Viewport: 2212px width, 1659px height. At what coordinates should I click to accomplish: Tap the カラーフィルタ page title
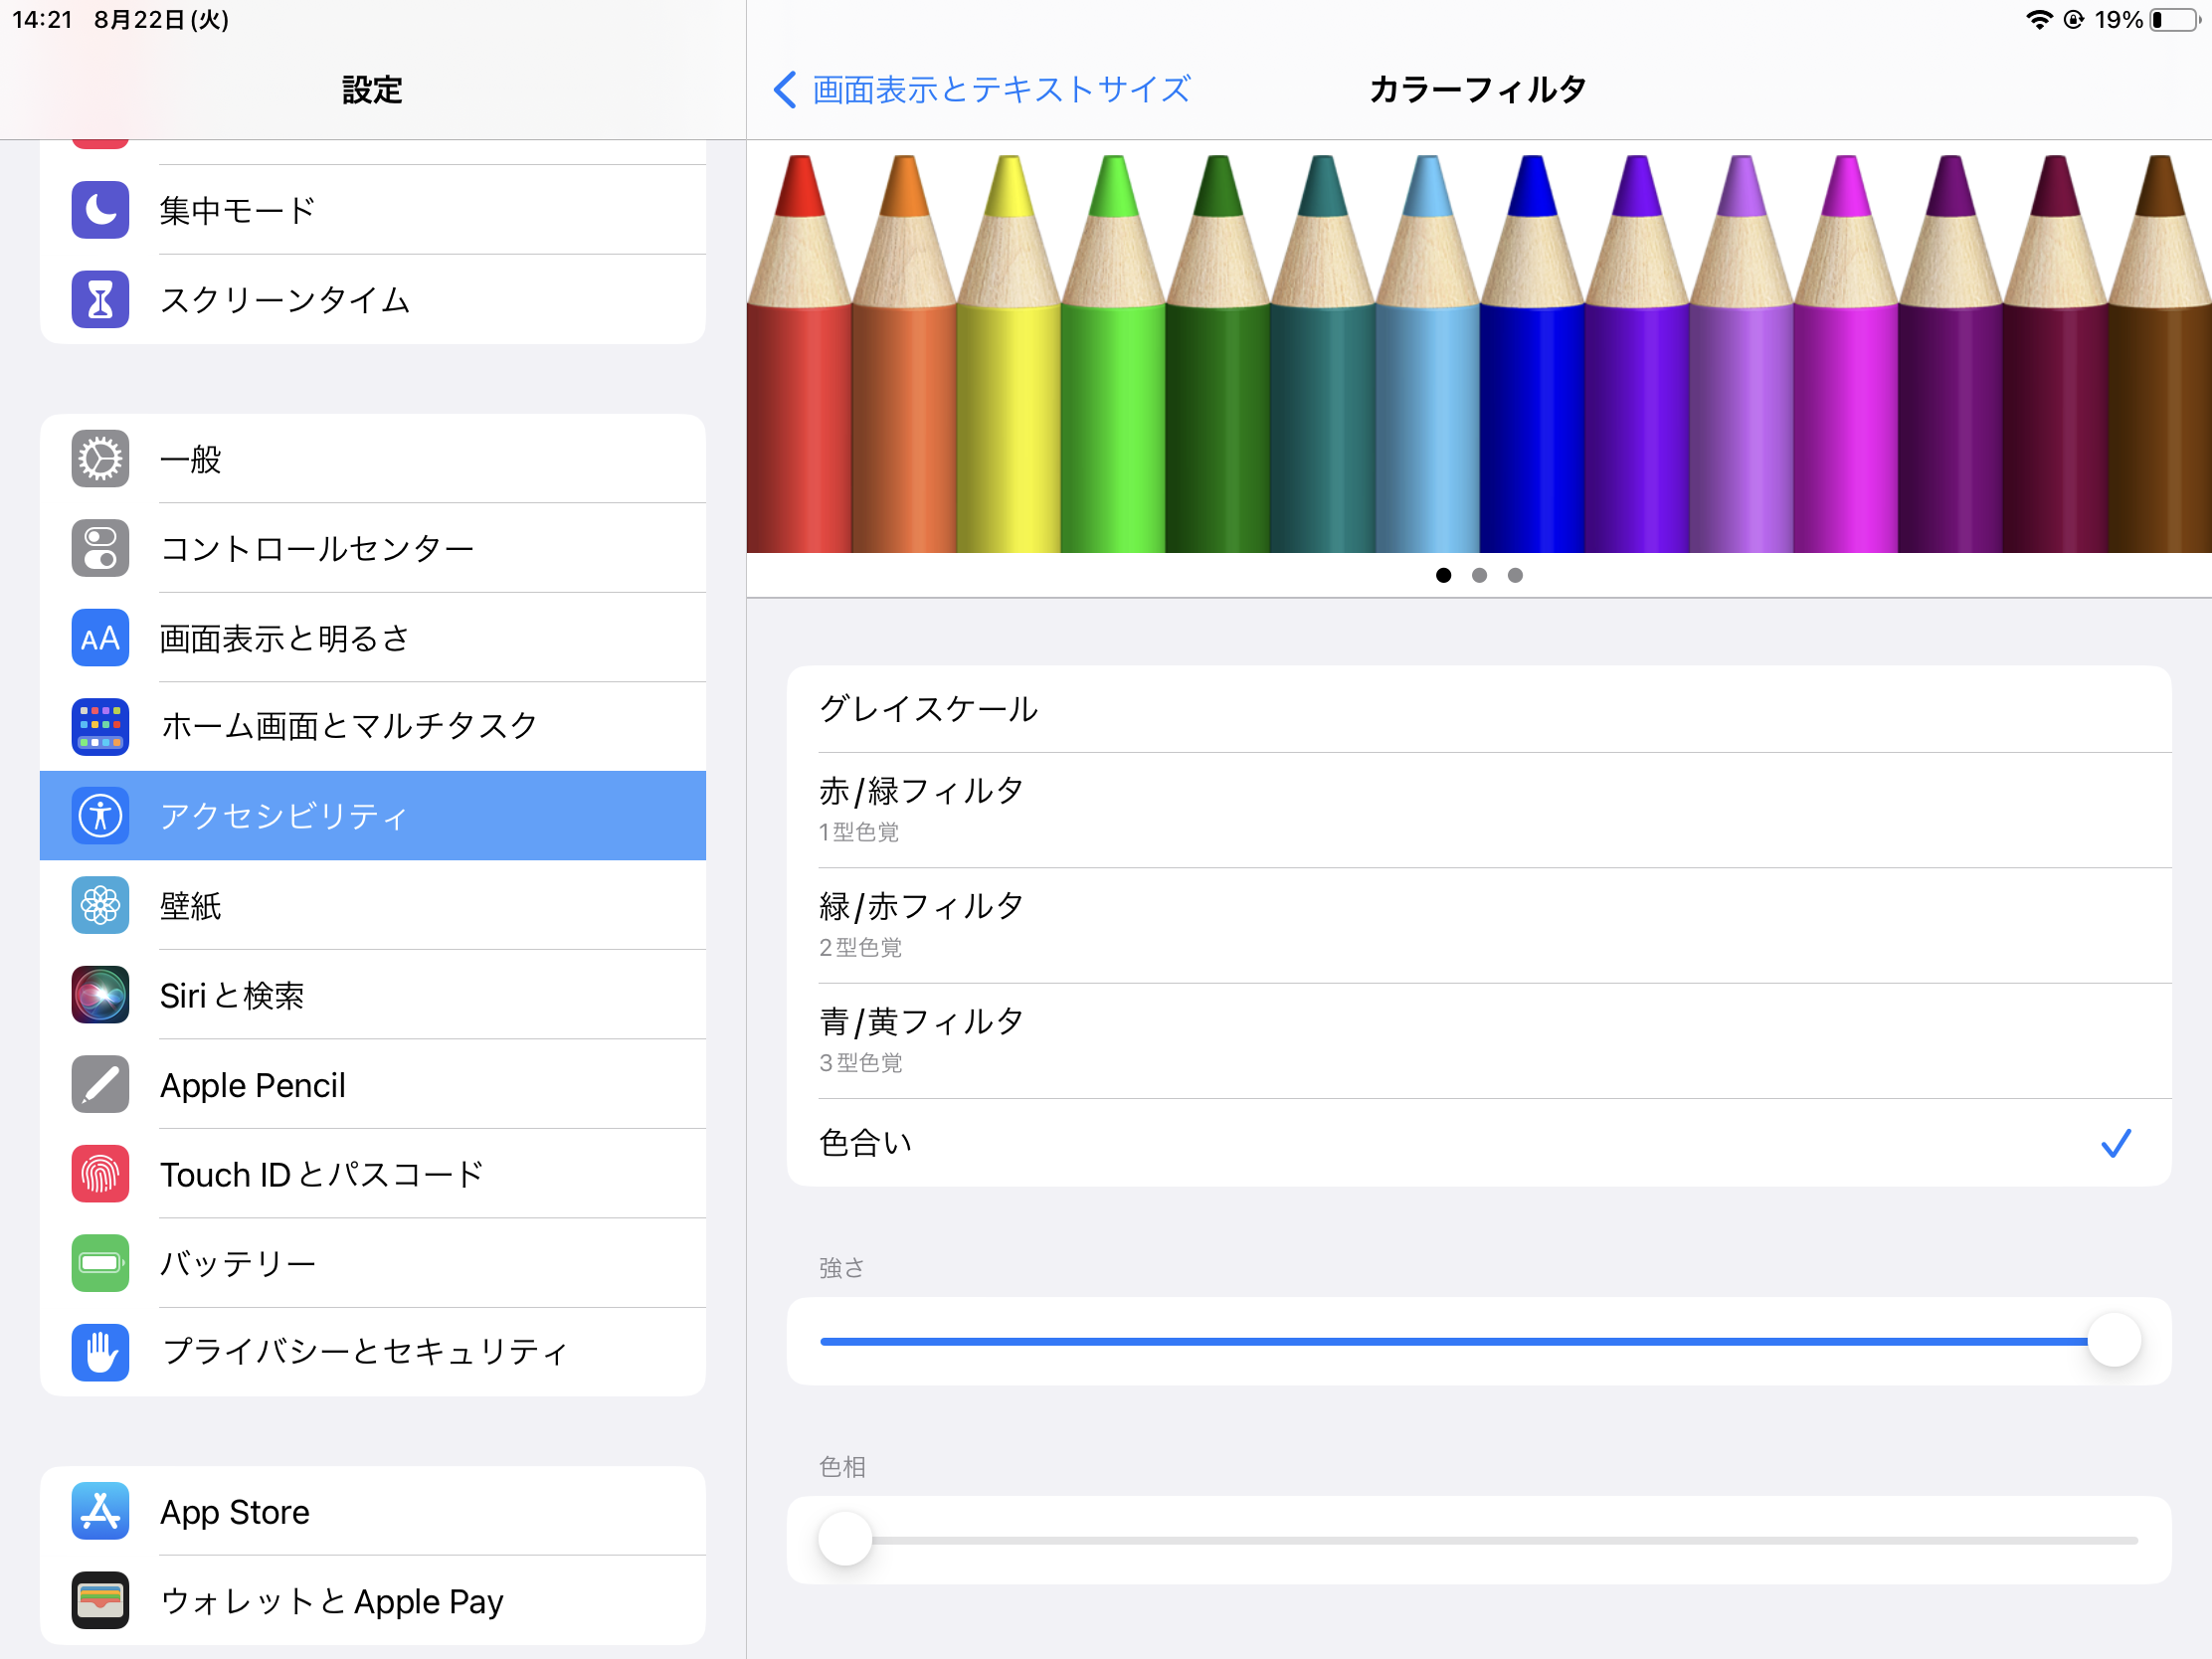pos(1478,90)
